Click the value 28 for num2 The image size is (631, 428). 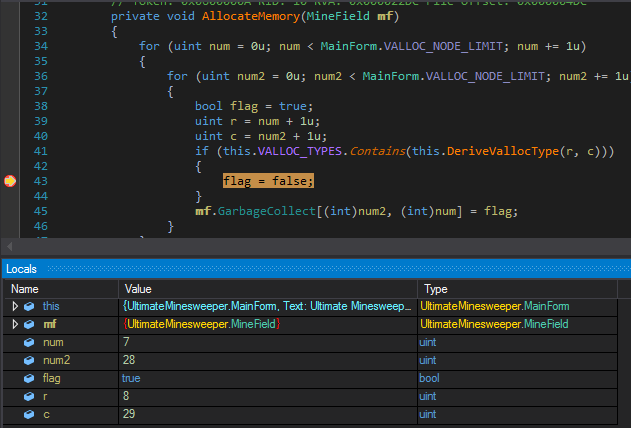point(129,360)
